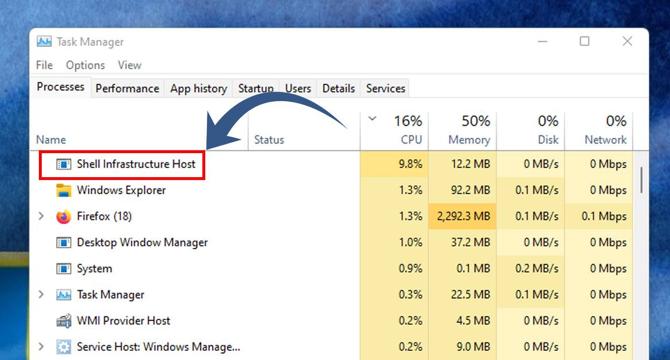Click the WMI Provider Host icon

pos(64,321)
